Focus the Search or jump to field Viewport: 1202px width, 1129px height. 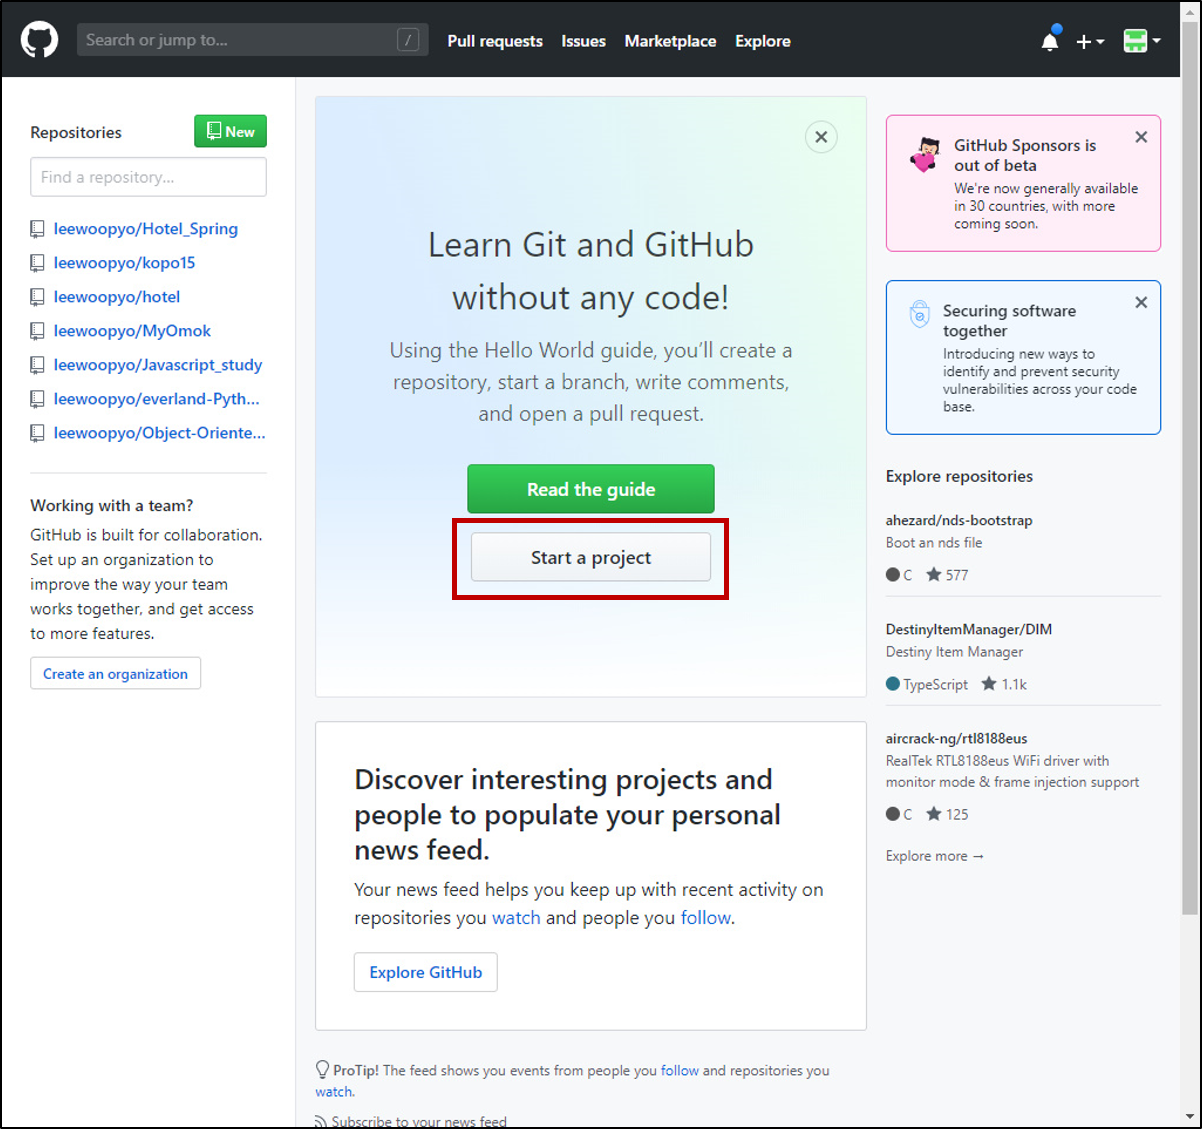pos(252,40)
